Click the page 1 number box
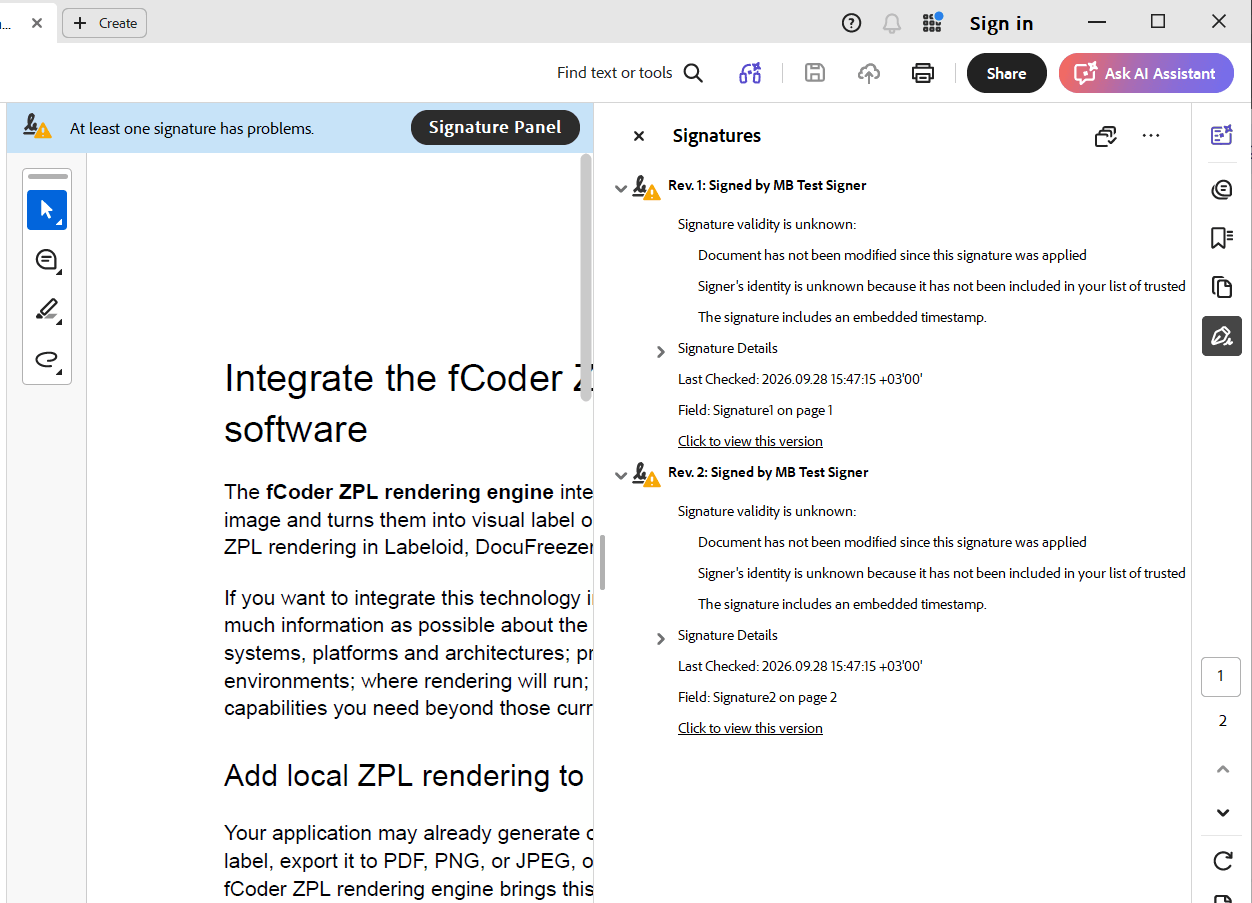1252x903 pixels. [1220, 676]
